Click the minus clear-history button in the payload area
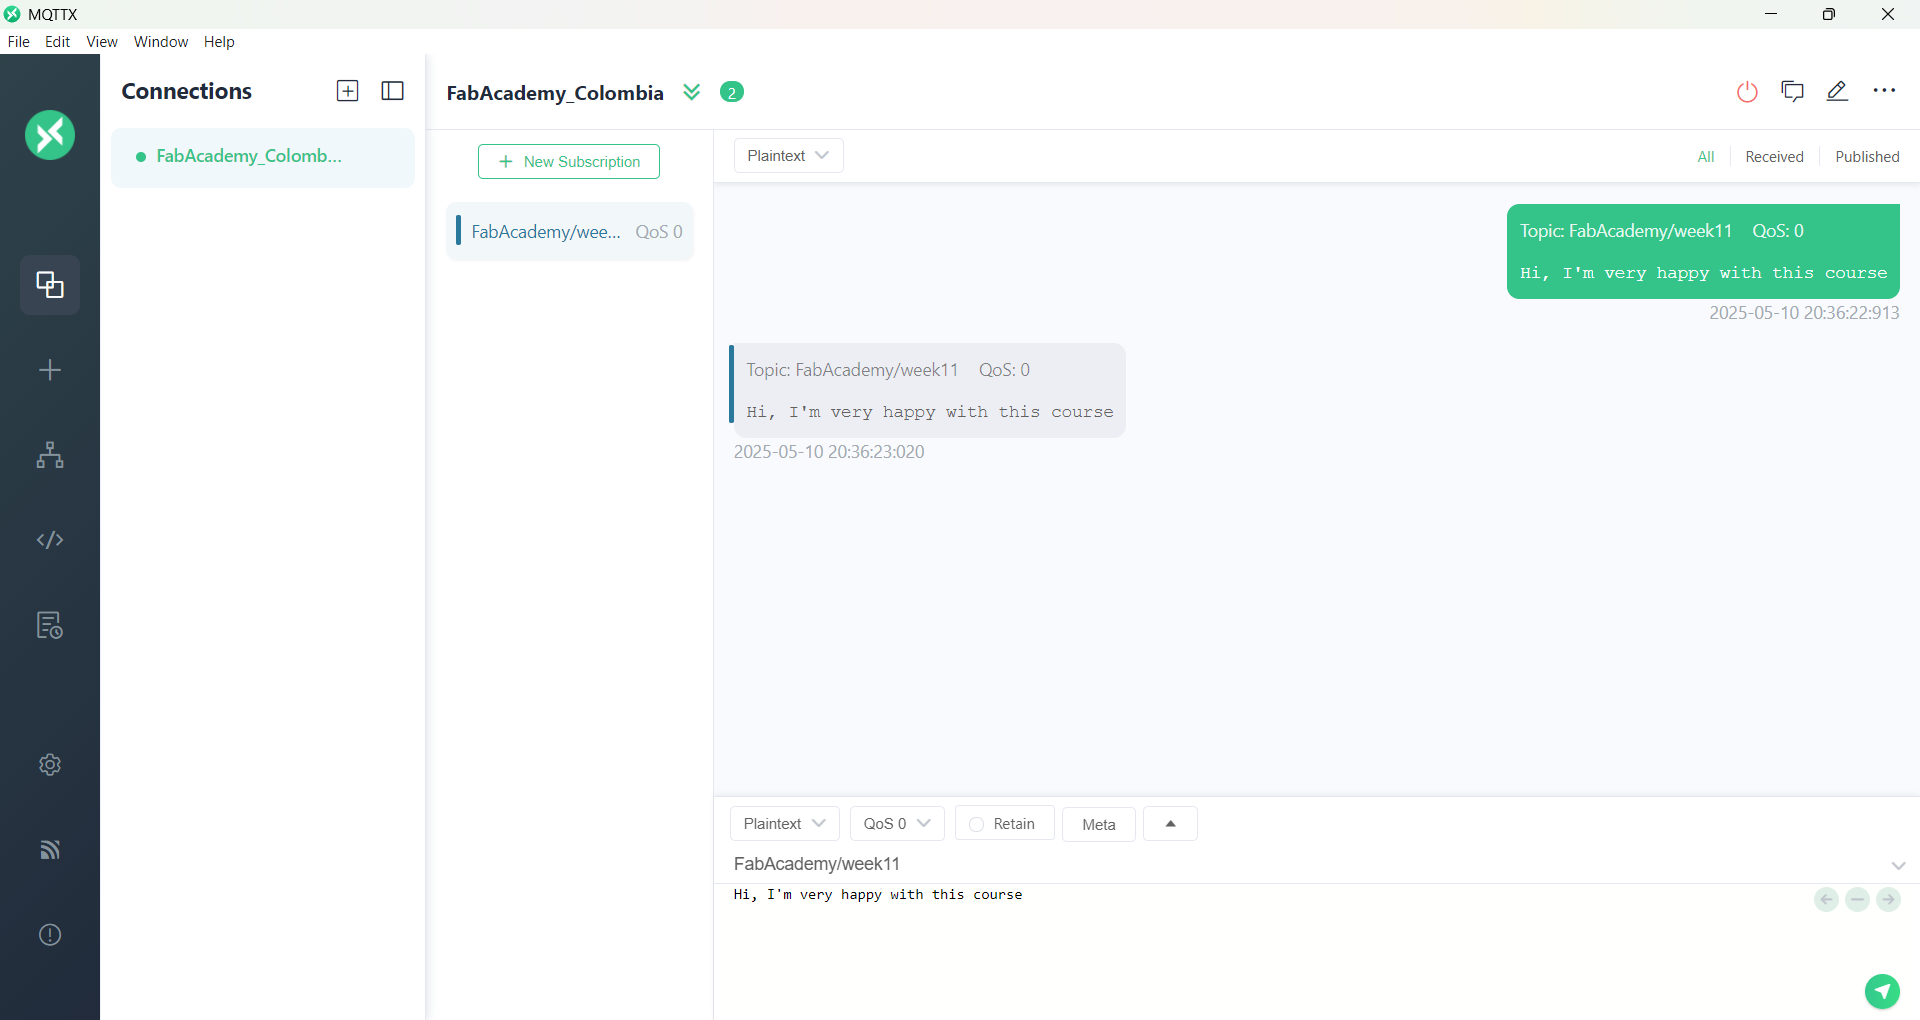This screenshot has height=1020, width=1920. [x=1857, y=900]
